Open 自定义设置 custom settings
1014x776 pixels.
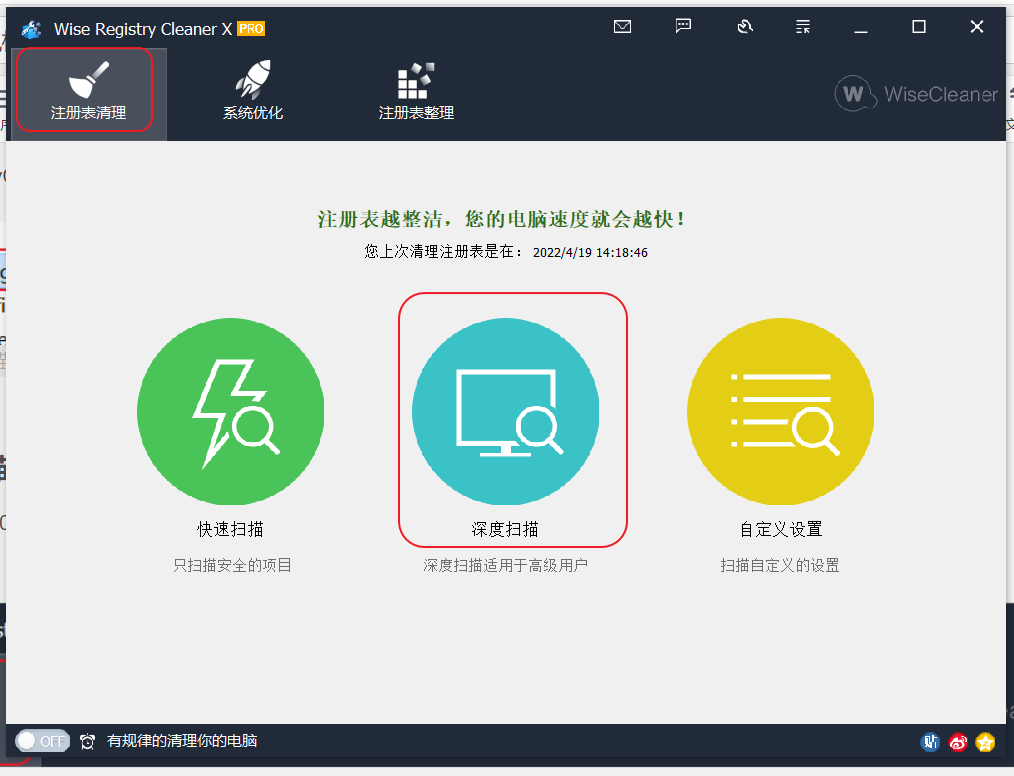tap(780, 411)
